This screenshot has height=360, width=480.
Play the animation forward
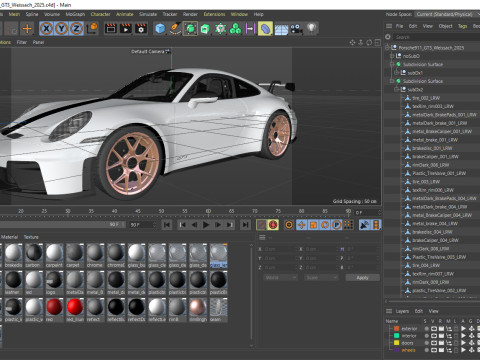(206, 225)
